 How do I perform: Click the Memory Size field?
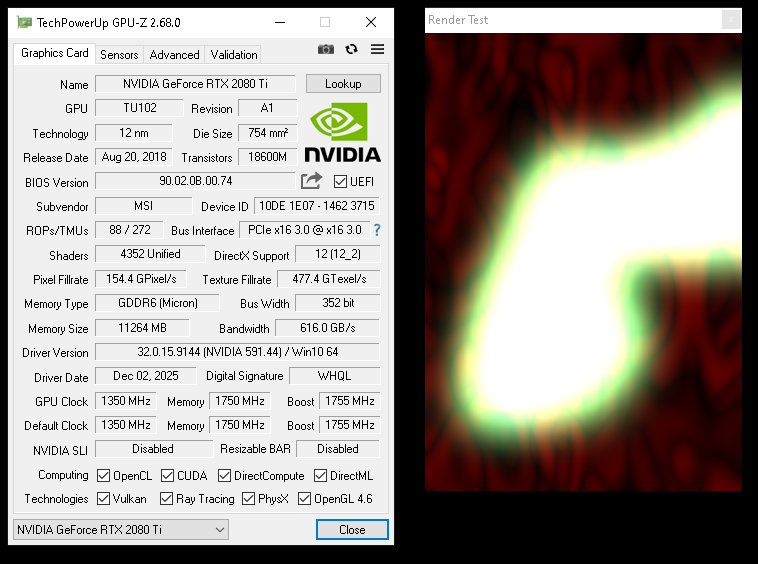coord(142,328)
